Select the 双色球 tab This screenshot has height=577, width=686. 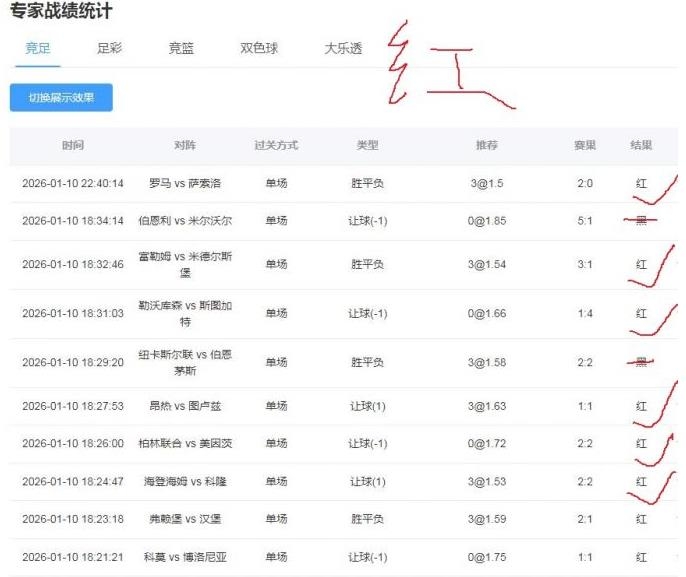[259, 48]
